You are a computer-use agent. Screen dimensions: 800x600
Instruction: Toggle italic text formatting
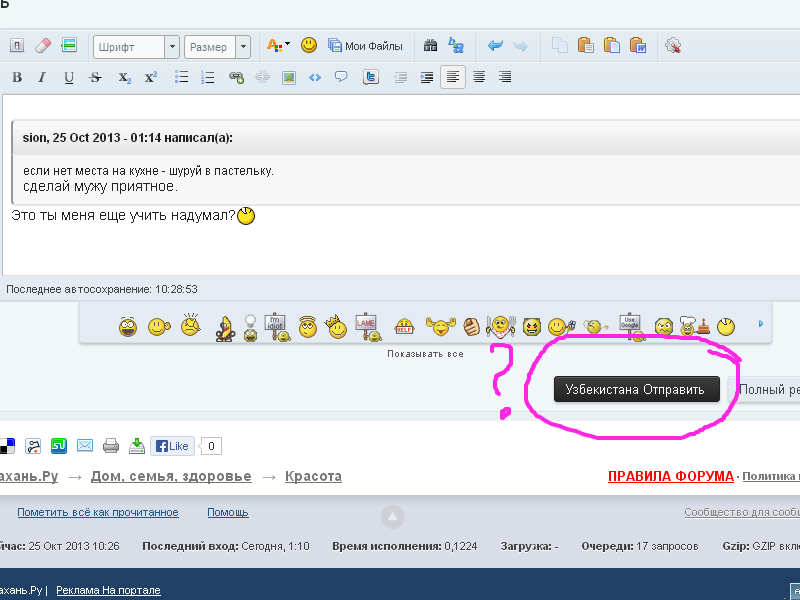pos(42,77)
